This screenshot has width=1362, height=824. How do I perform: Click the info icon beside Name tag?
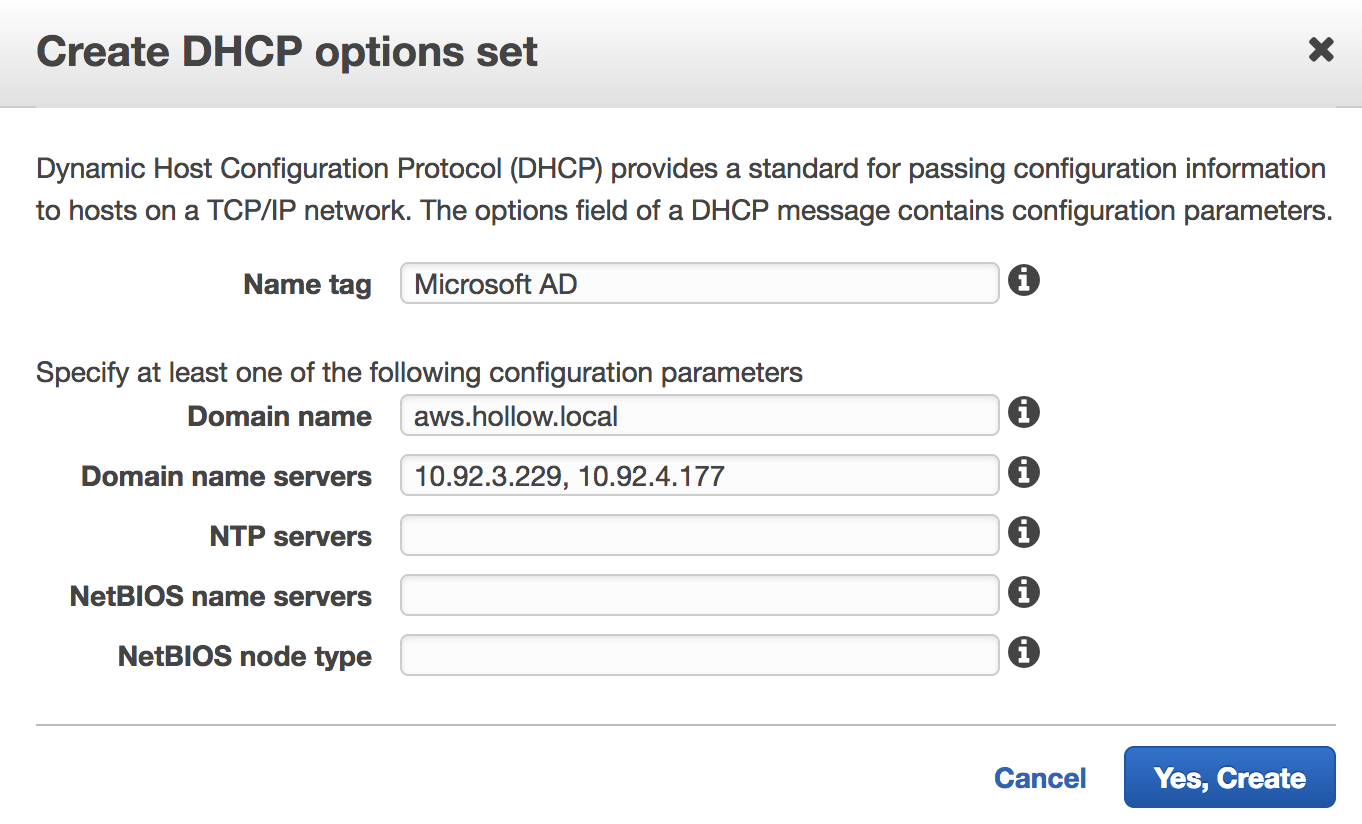click(1023, 281)
